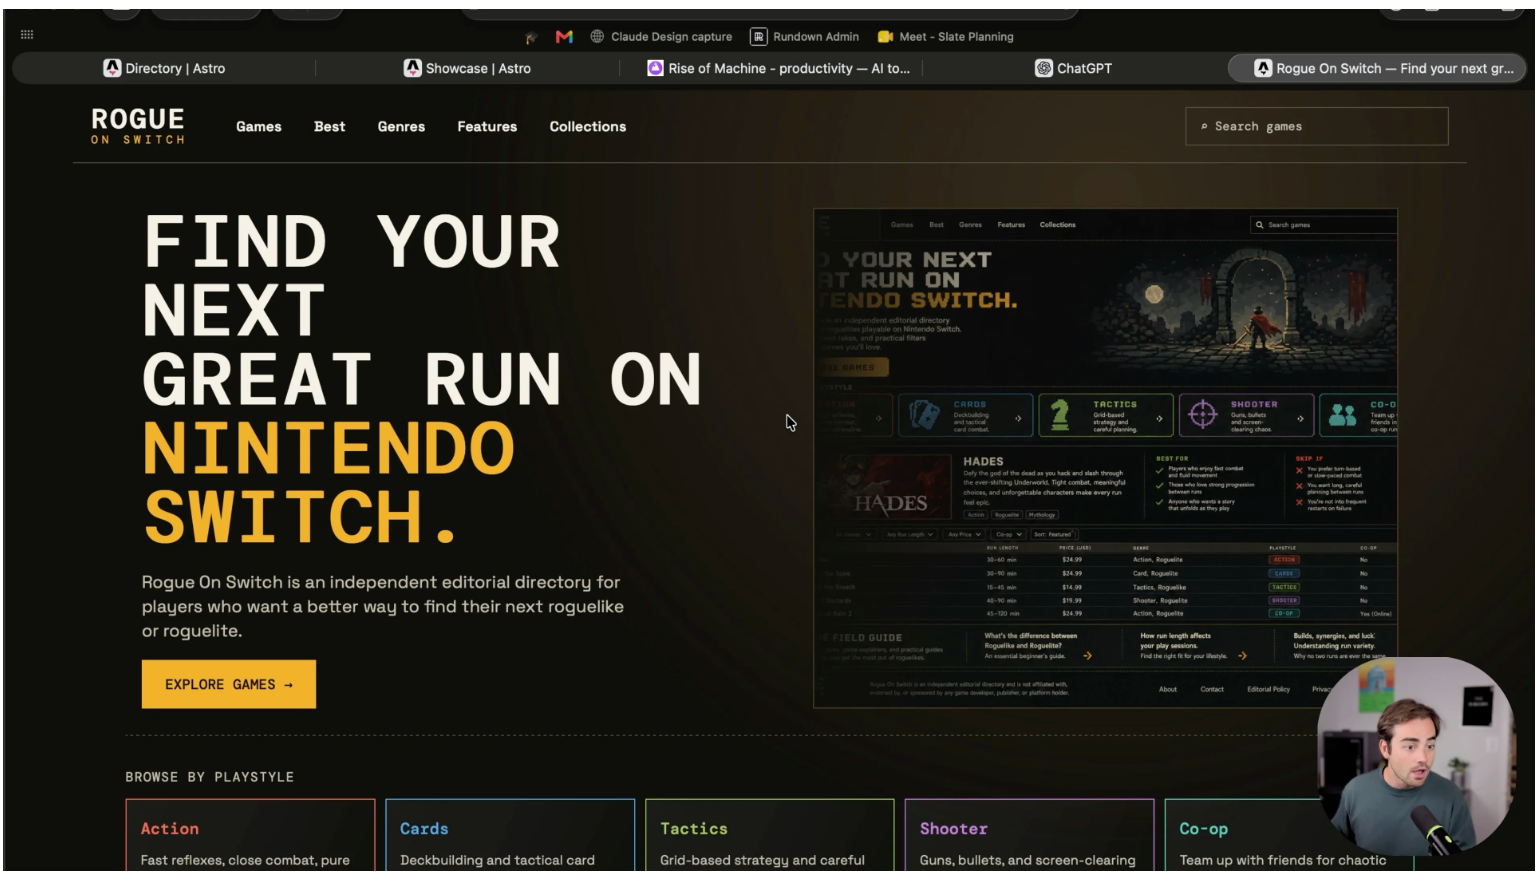Click the Rogue On Switch site logo
Image resolution: width=1540 pixels, height=882 pixels.
(138, 126)
